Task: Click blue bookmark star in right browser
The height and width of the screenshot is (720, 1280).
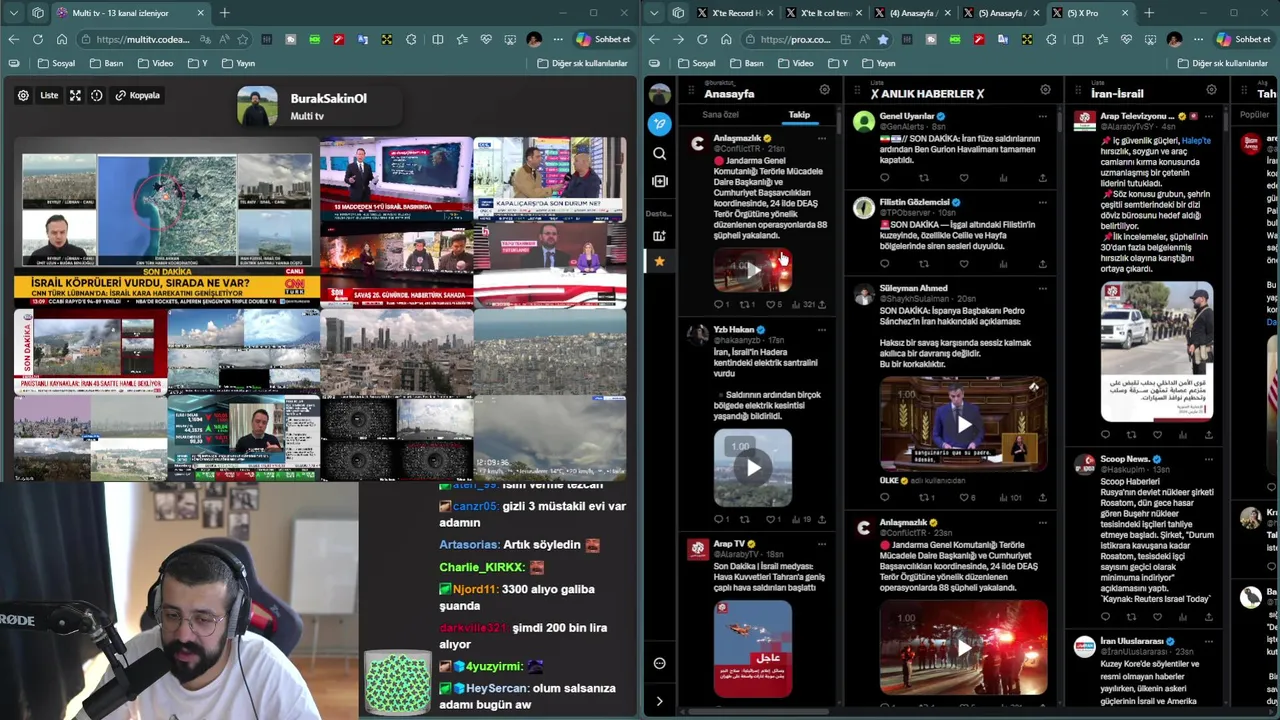Action: point(882,39)
